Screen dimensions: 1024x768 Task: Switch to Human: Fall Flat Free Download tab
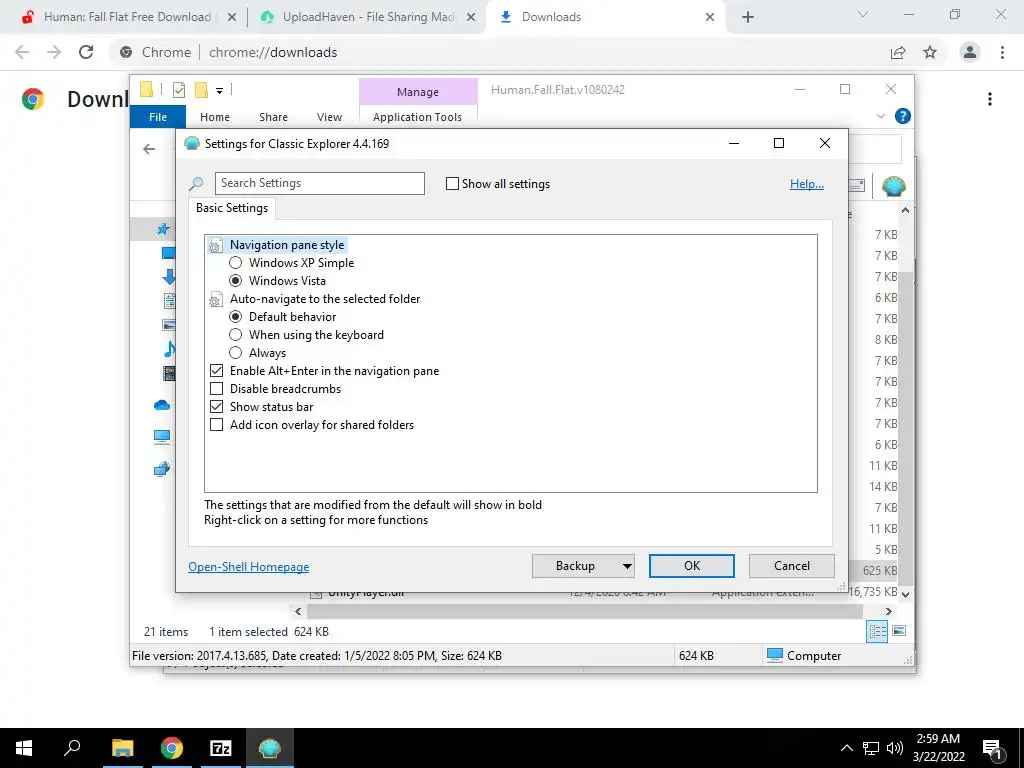tap(127, 17)
